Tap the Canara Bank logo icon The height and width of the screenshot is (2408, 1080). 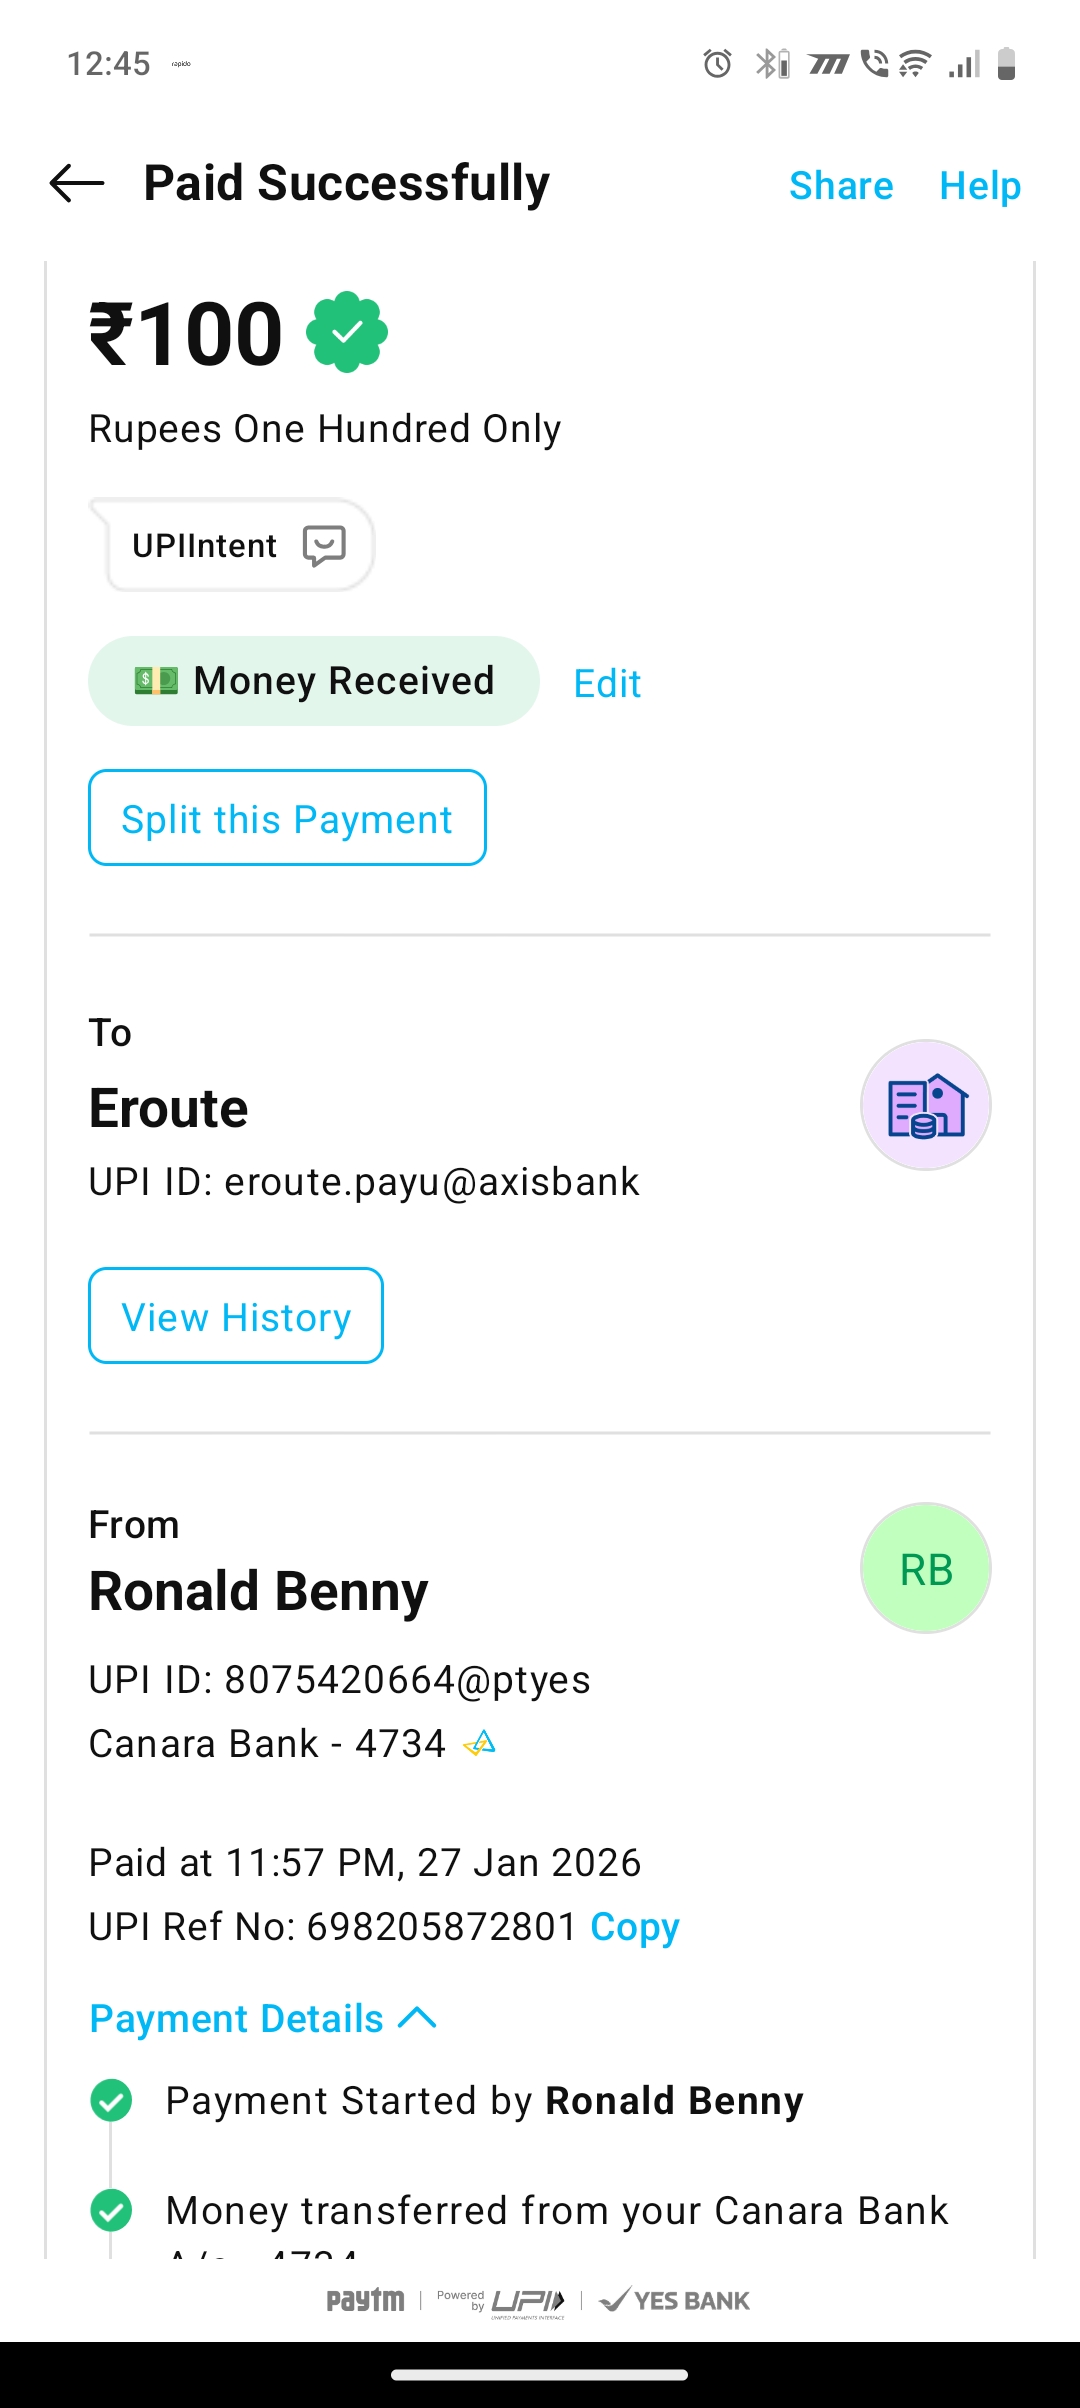coord(480,1744)
